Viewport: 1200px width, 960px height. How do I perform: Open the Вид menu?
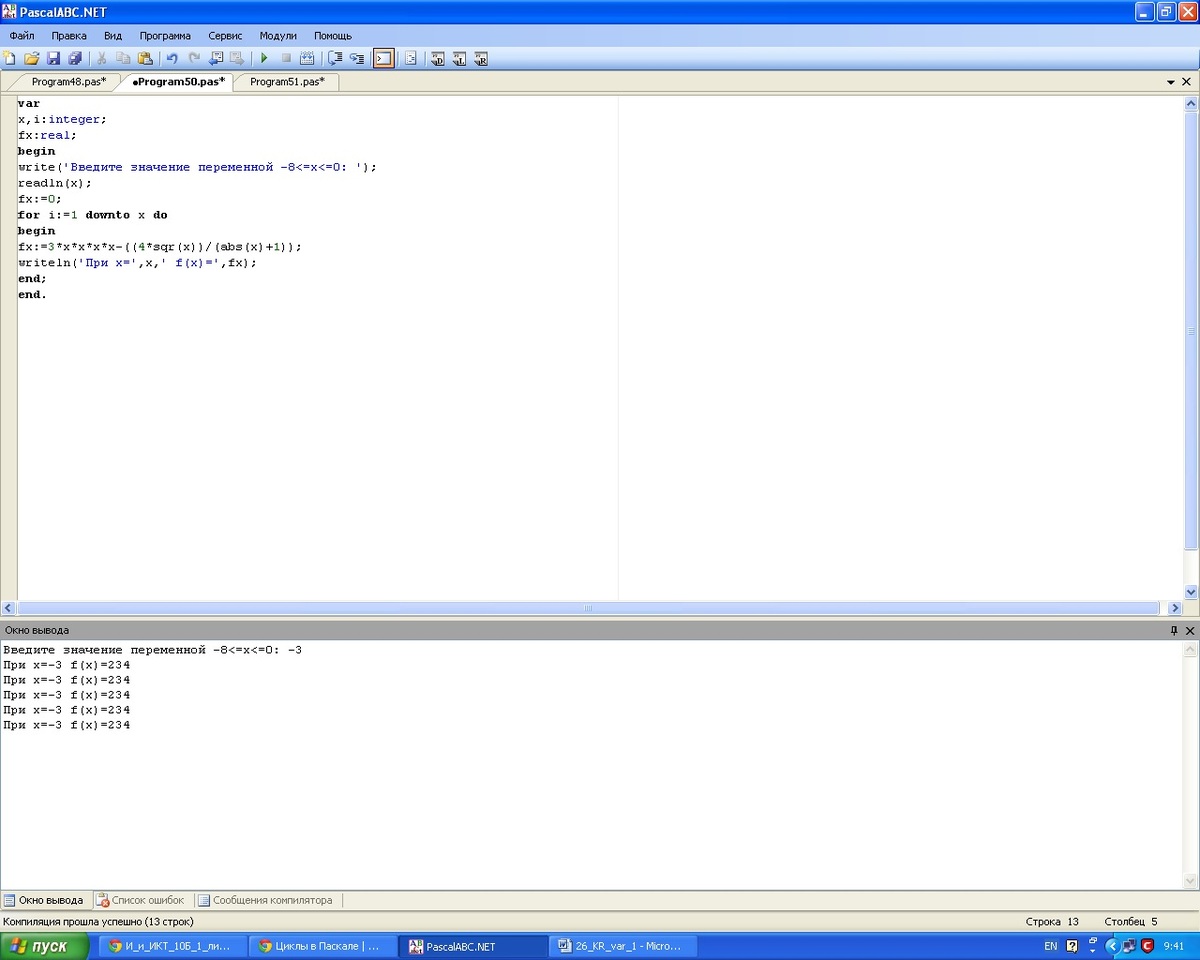click(113, 35)
